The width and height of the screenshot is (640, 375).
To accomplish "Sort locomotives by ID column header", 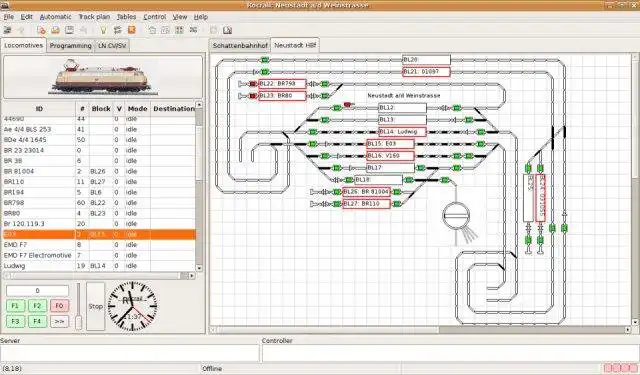I will pyautogui.click(x=39, y=109).
